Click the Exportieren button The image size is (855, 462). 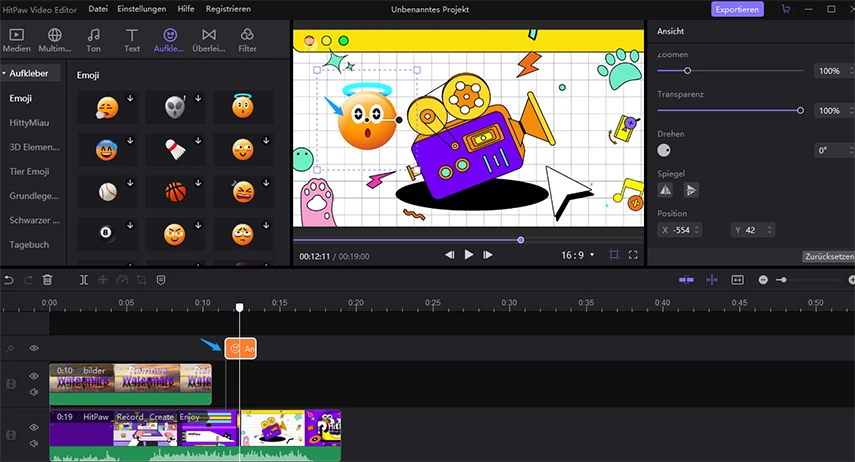737,9
